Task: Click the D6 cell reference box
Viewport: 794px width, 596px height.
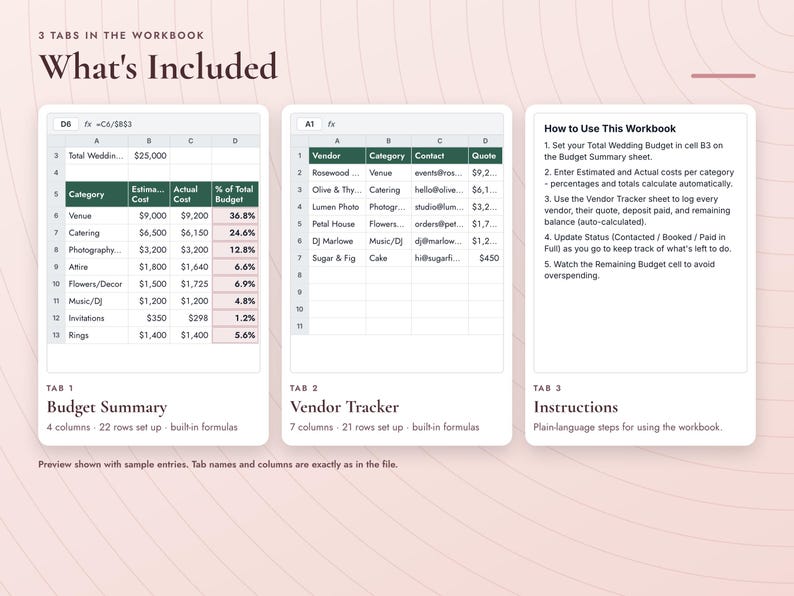Action: [66, 124]
